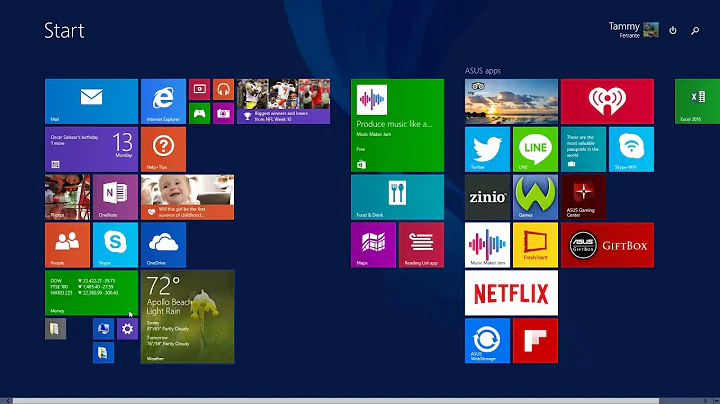This screenshot has height=404, width=720.
Task: Open the Calendar tile showing 13 Monday
Action: click(x=91, y=150)
